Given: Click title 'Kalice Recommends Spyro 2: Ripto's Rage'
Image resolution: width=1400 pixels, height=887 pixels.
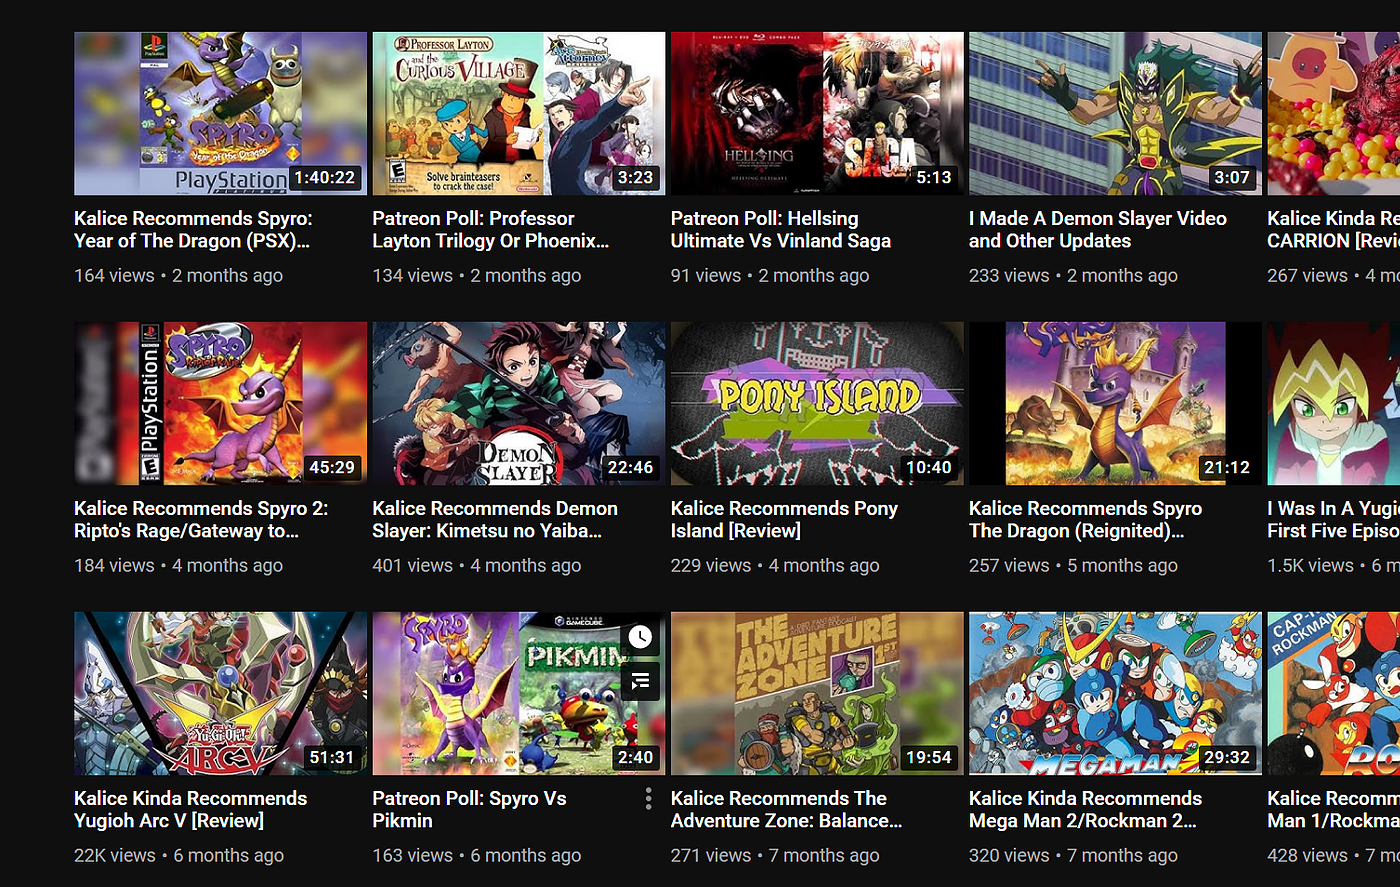Looking at the screenshot, I should 201,519.
